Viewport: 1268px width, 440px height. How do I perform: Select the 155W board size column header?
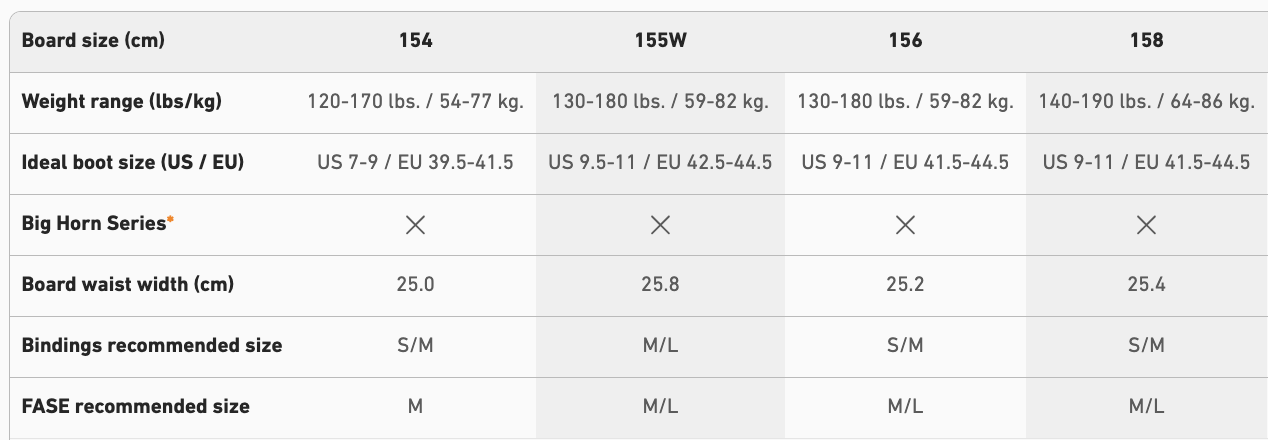[660, 41]
